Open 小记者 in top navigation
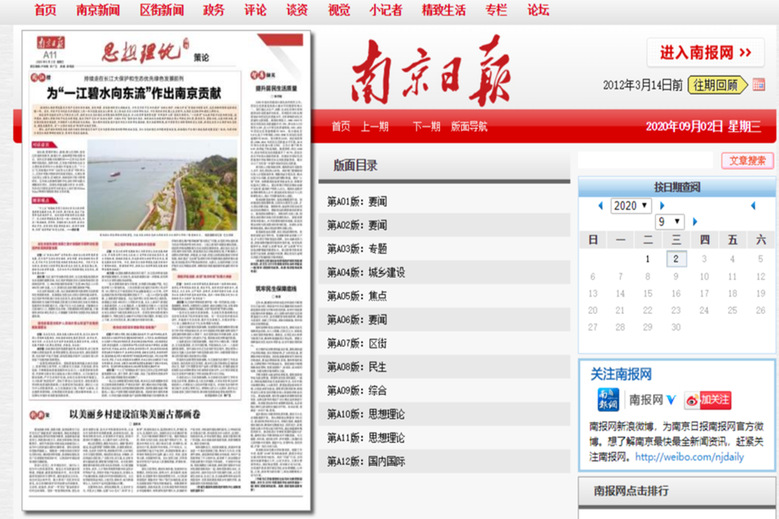The image size is (779, 519). [x=386, y=9]
